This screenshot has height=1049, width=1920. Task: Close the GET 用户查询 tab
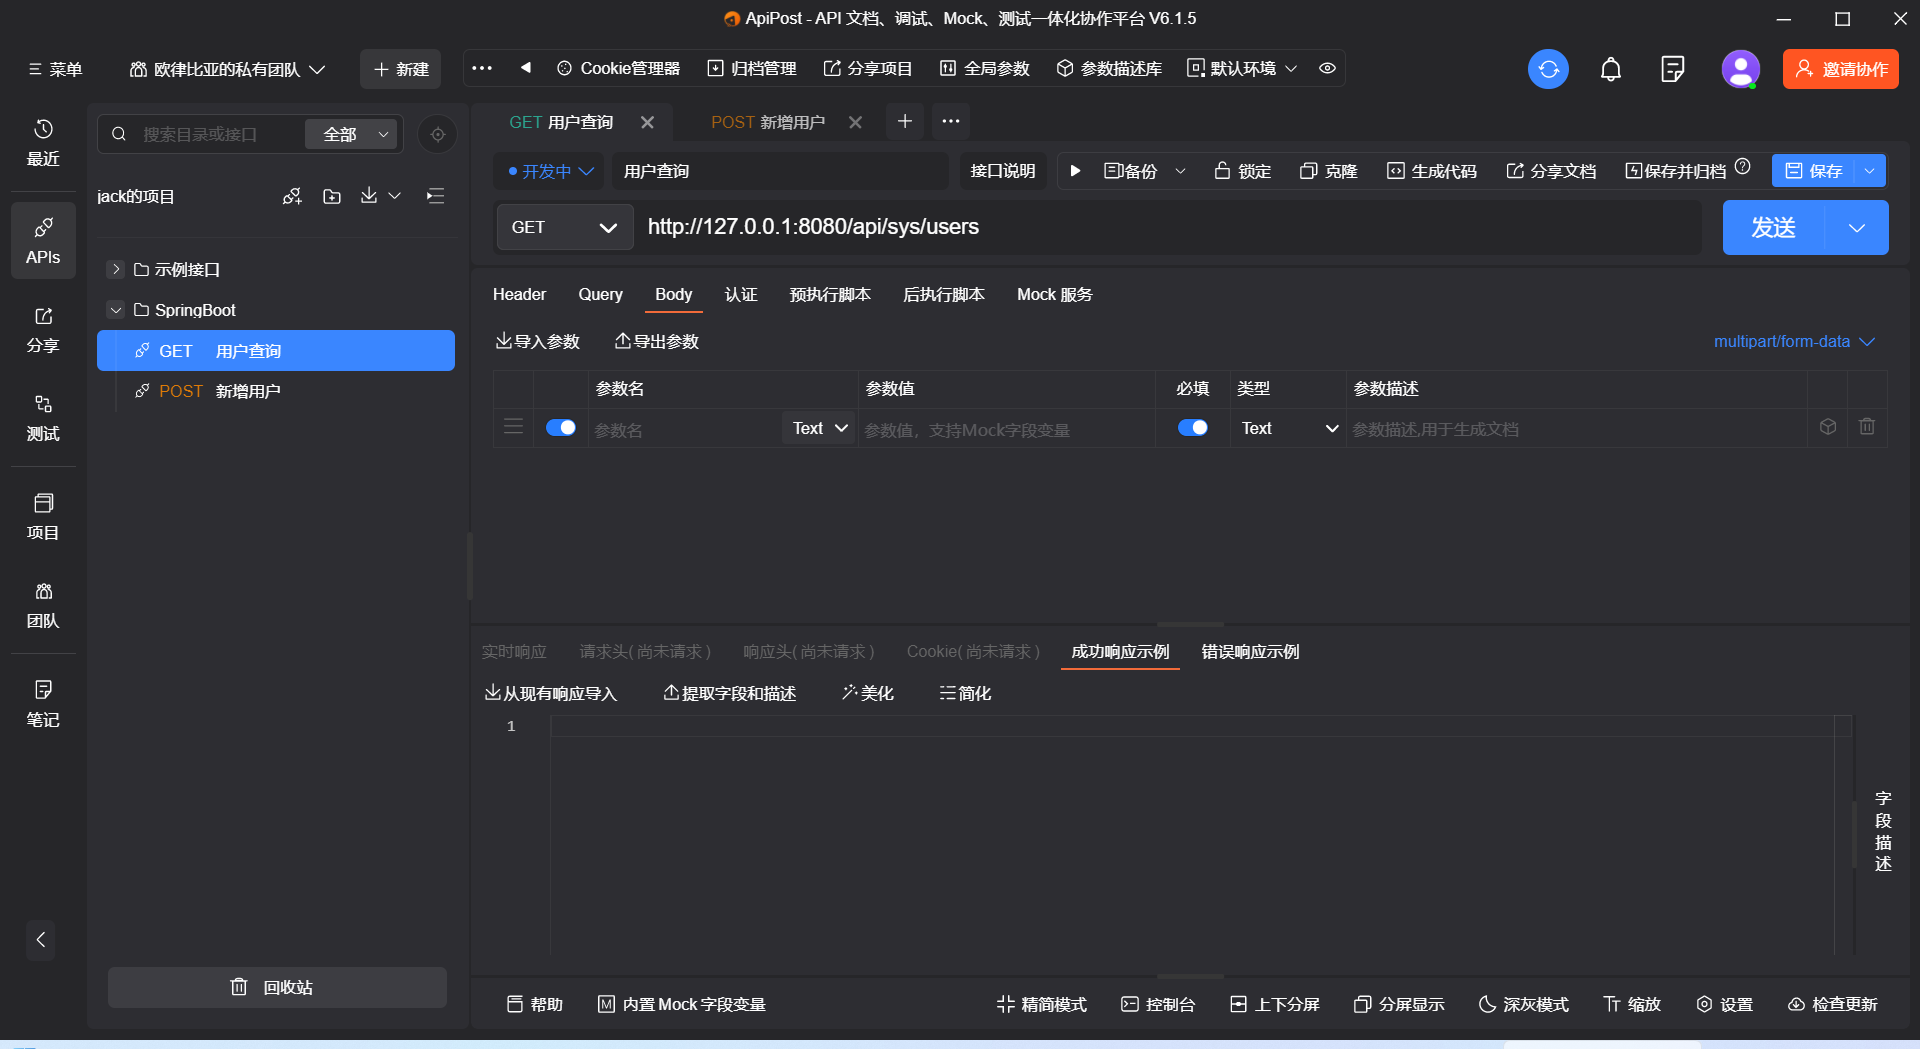click(x=648, y=122)
